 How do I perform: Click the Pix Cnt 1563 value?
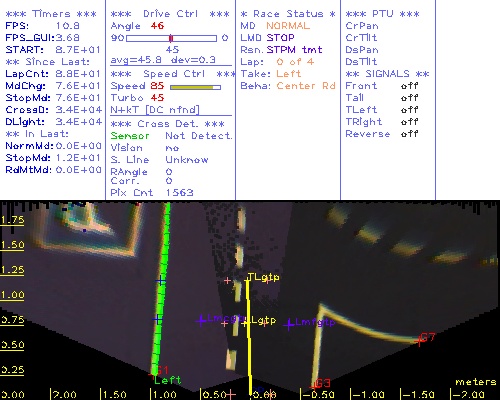[x=179, y=193]
